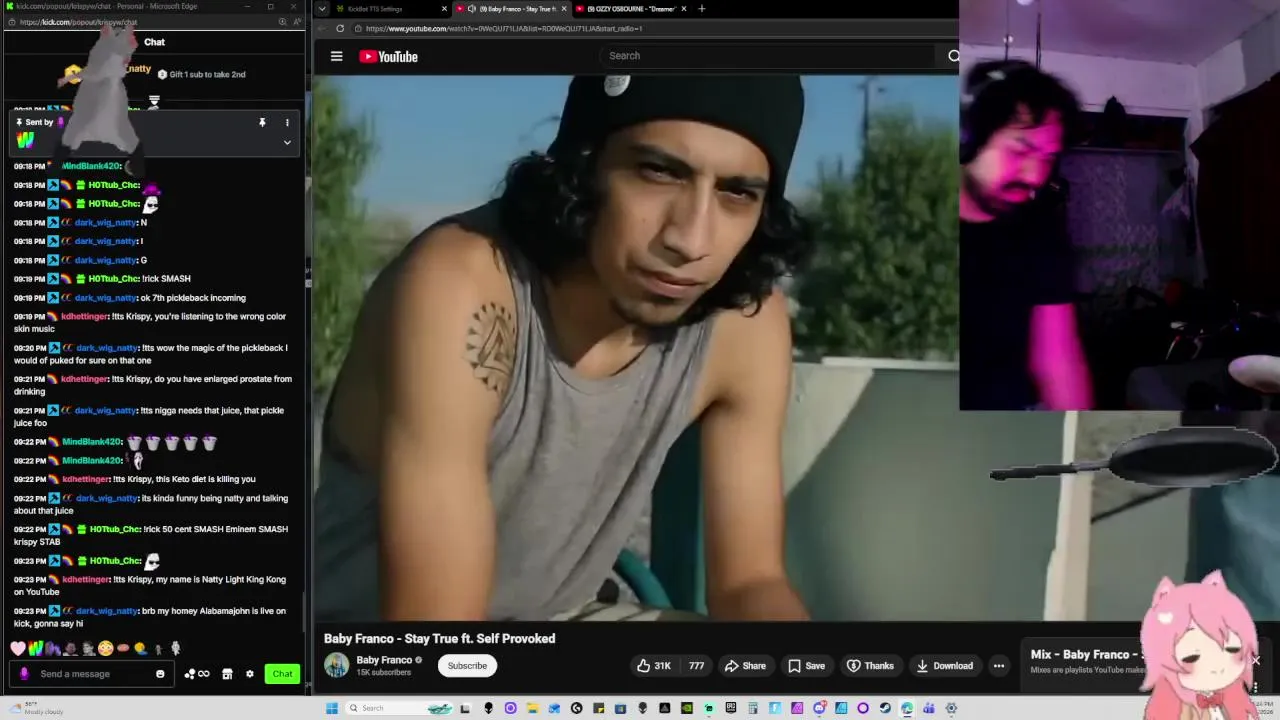Unpin the pinned chat message
This screenshot has width=1280, height=720.
pyautogui.click(x=262, y=123)
